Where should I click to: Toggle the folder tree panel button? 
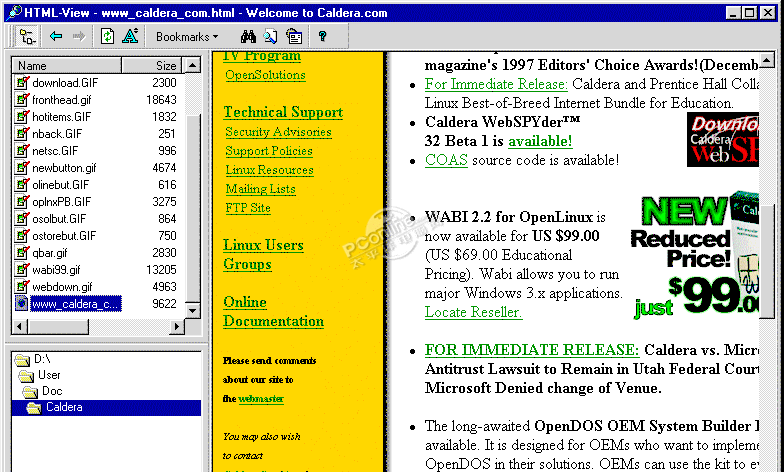(x=26, y=36)
